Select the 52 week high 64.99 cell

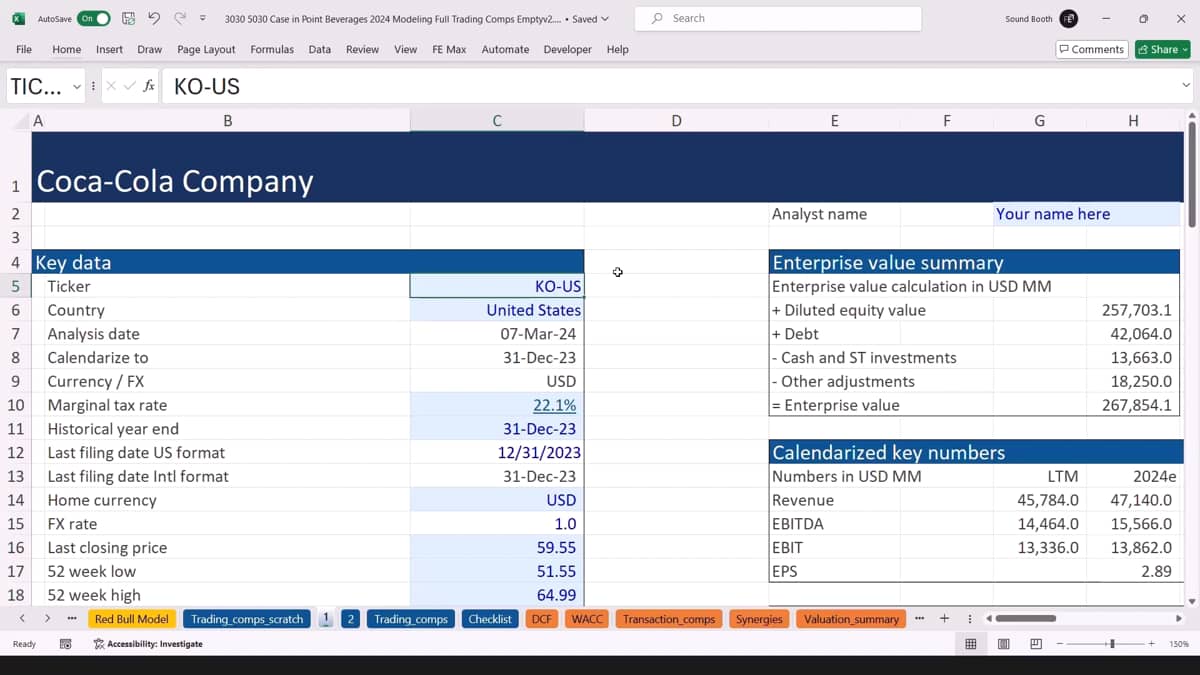coord(497,595)
